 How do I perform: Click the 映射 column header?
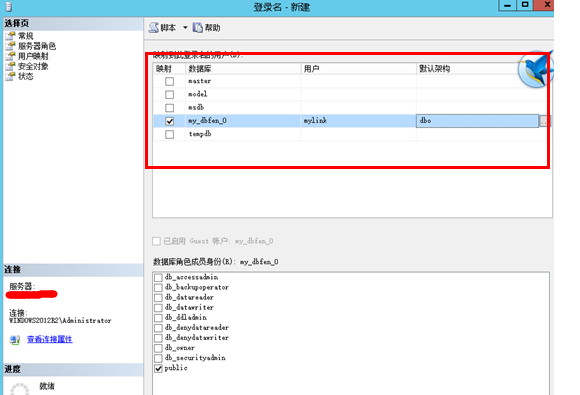click(169, 69)
